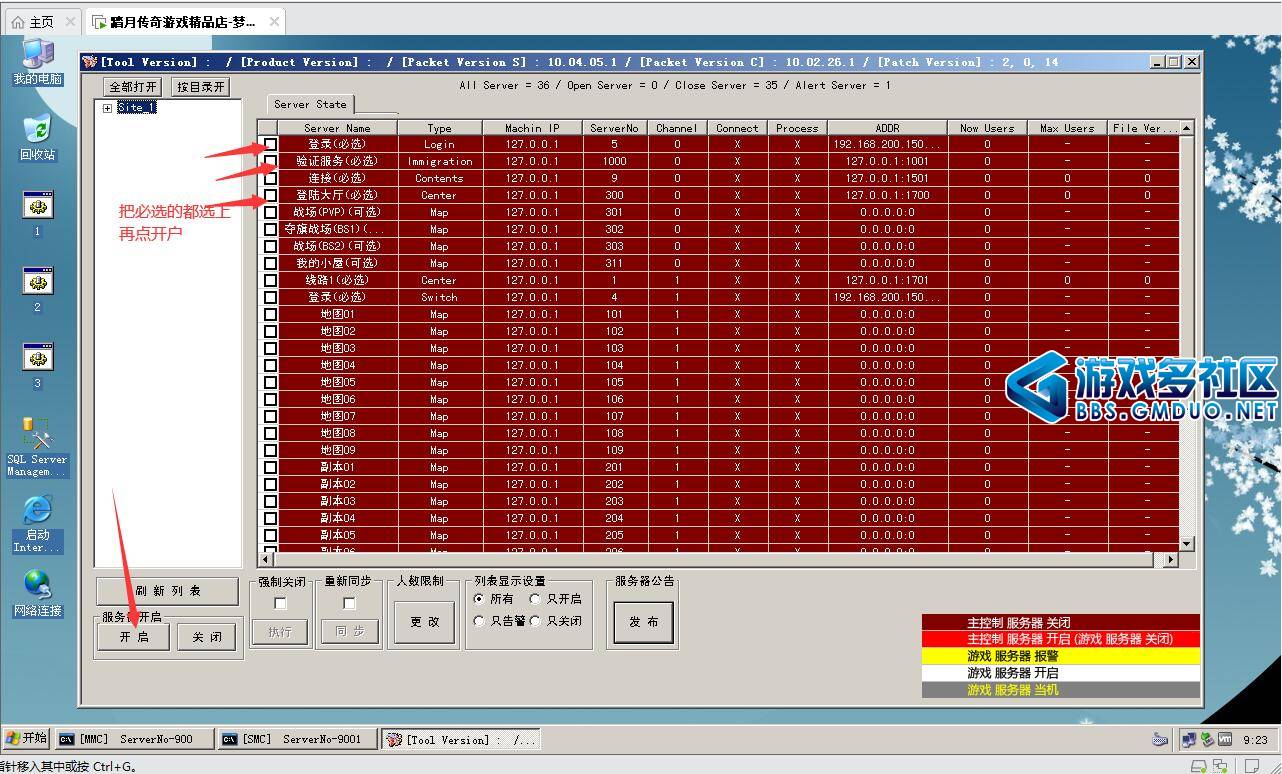Open the 网络连接 desktop icon
The width and height of the screenshot is (1282, 774).
[x=37, y=593]
